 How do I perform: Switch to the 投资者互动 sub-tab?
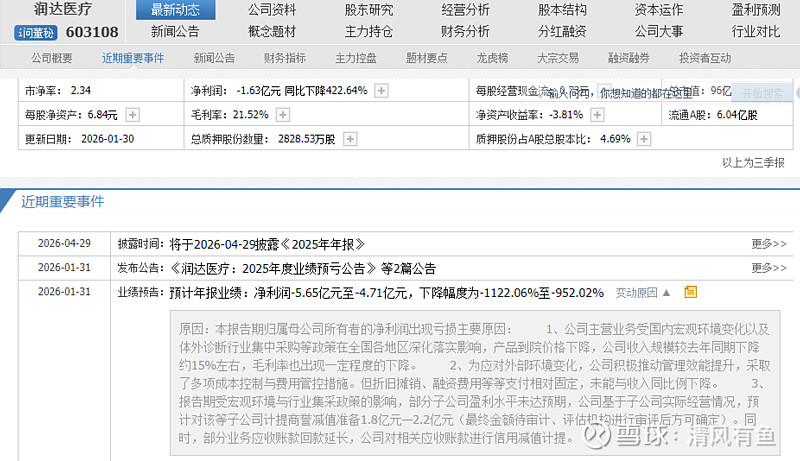coord(705,58)
